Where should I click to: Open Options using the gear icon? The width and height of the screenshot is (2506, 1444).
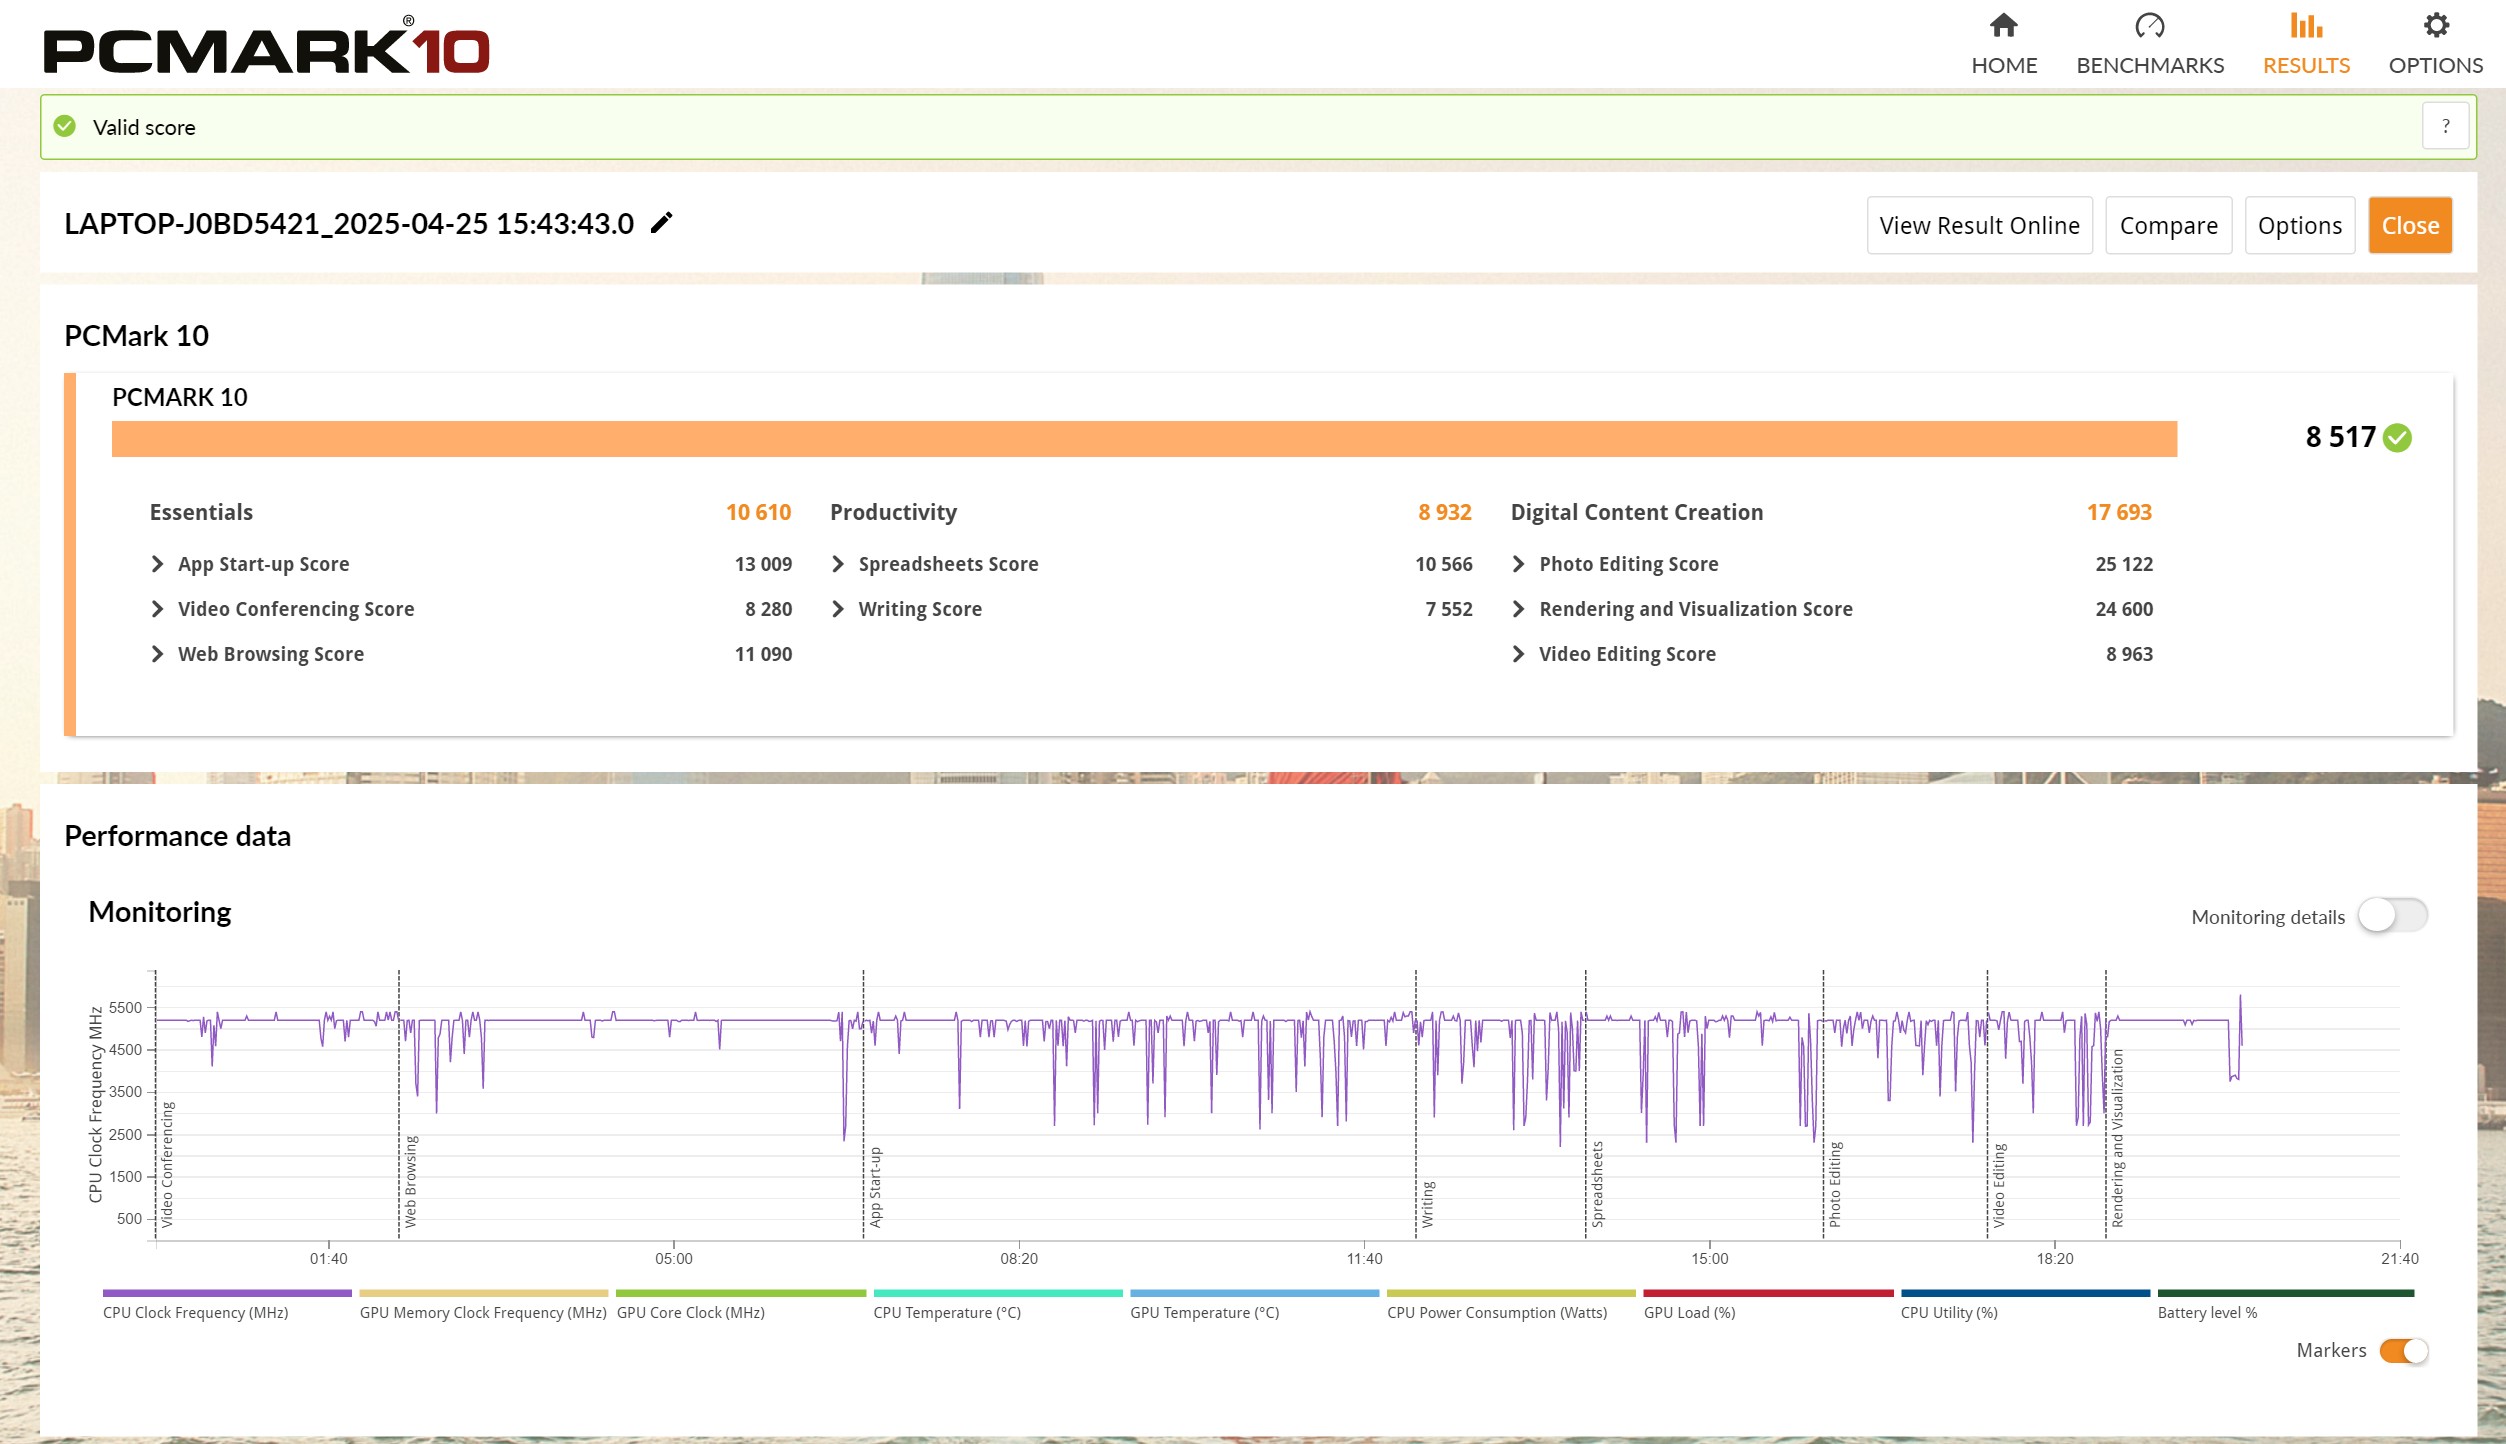tap(2435, 26)
